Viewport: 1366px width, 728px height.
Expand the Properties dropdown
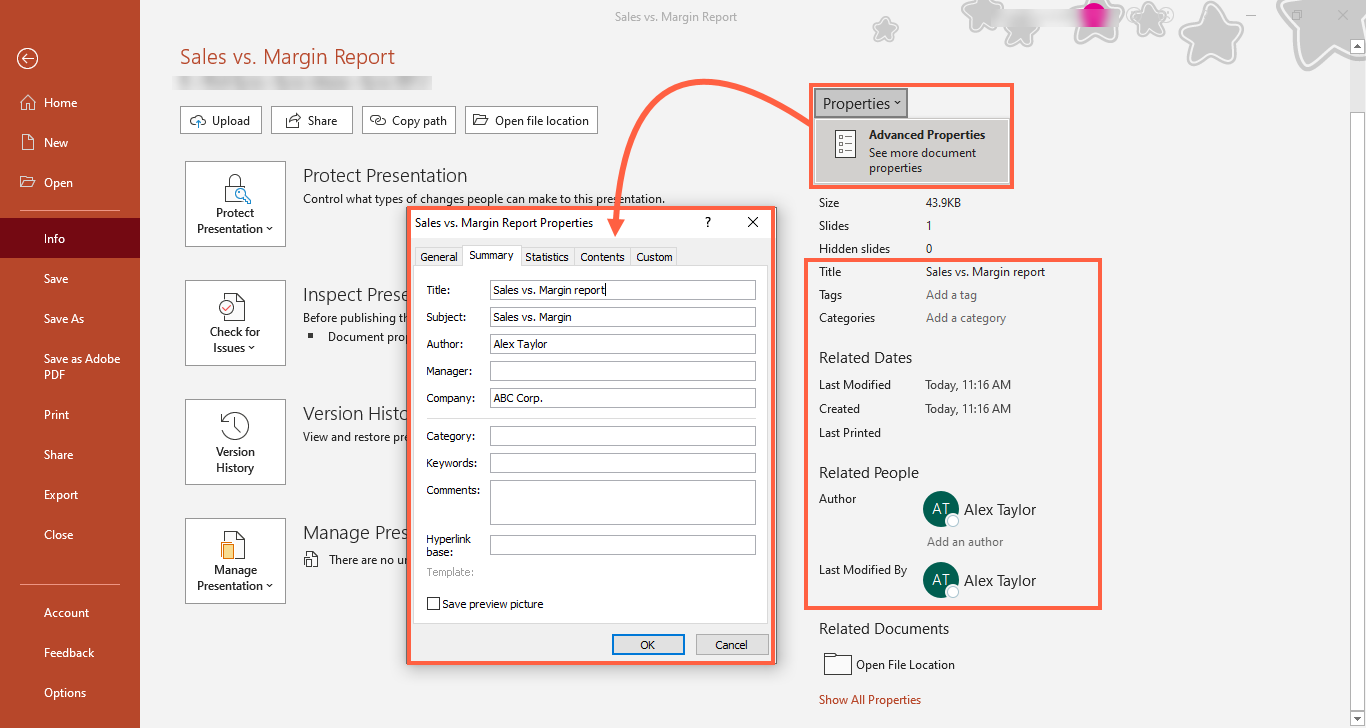tap(861, 103)
